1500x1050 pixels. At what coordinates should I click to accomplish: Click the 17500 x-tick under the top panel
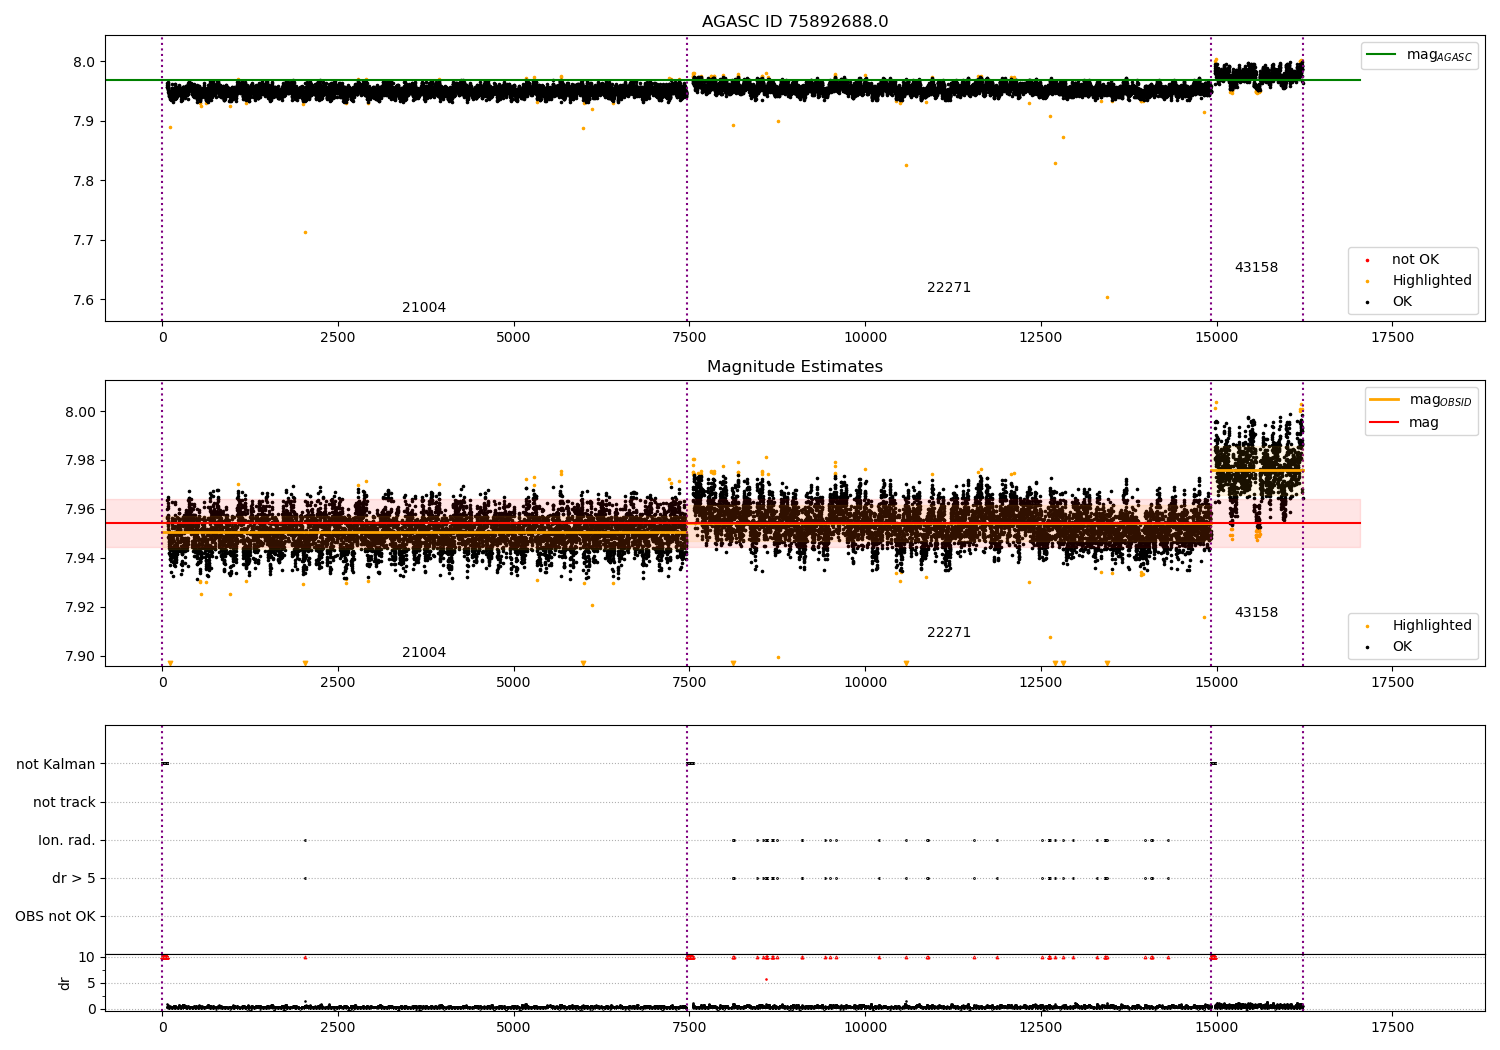(1392, 338)
